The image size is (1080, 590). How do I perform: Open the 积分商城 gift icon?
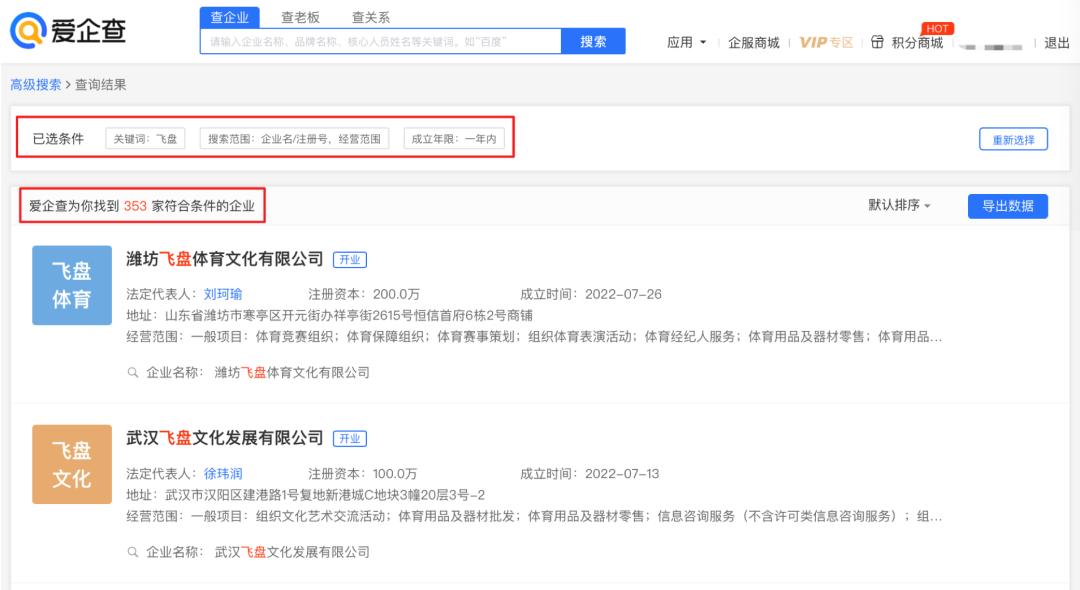tap(877, 43)
